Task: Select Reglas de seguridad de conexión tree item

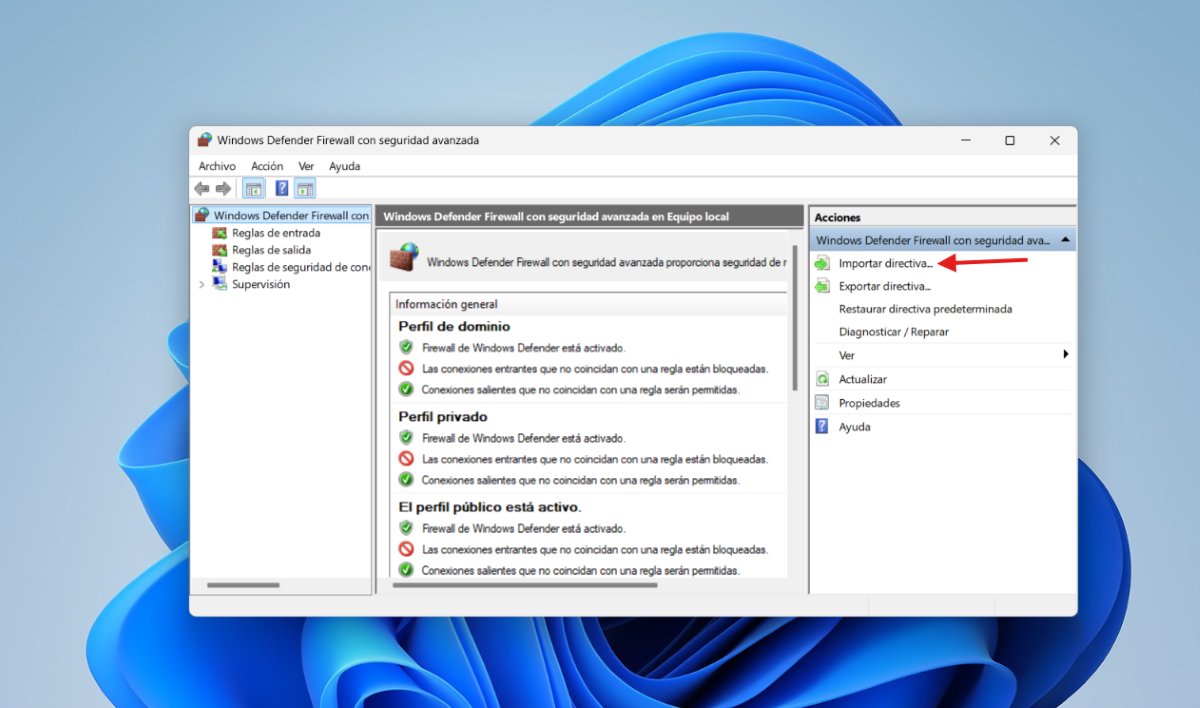Action: point(301,267)
